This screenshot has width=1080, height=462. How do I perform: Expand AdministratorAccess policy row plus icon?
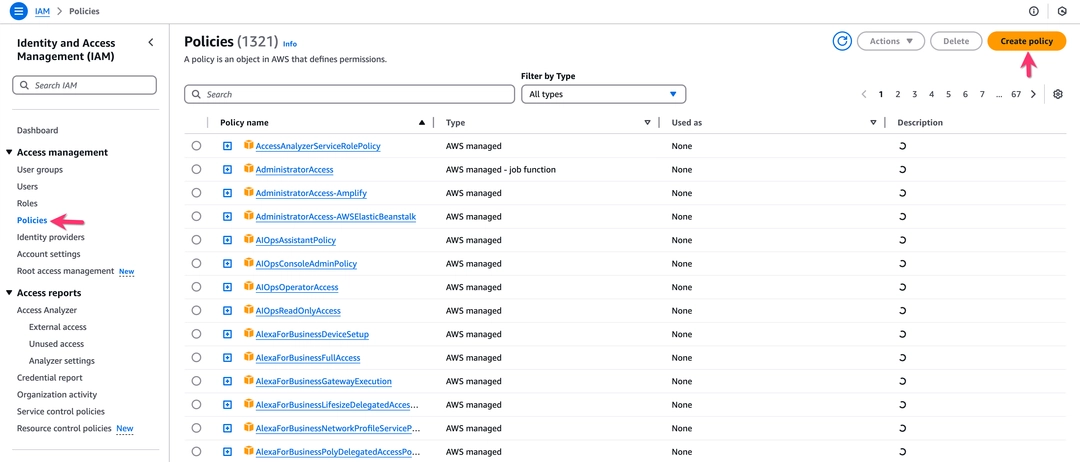pos(227,169)
